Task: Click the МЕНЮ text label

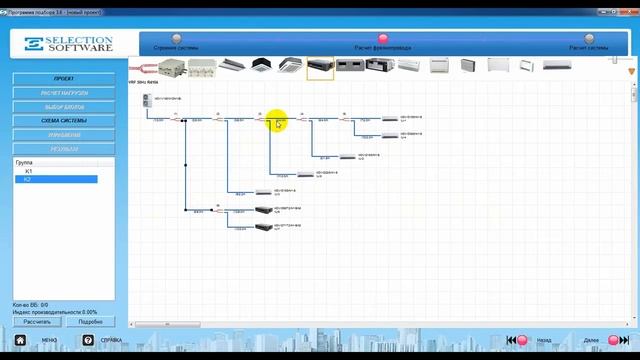Action: 49,340
